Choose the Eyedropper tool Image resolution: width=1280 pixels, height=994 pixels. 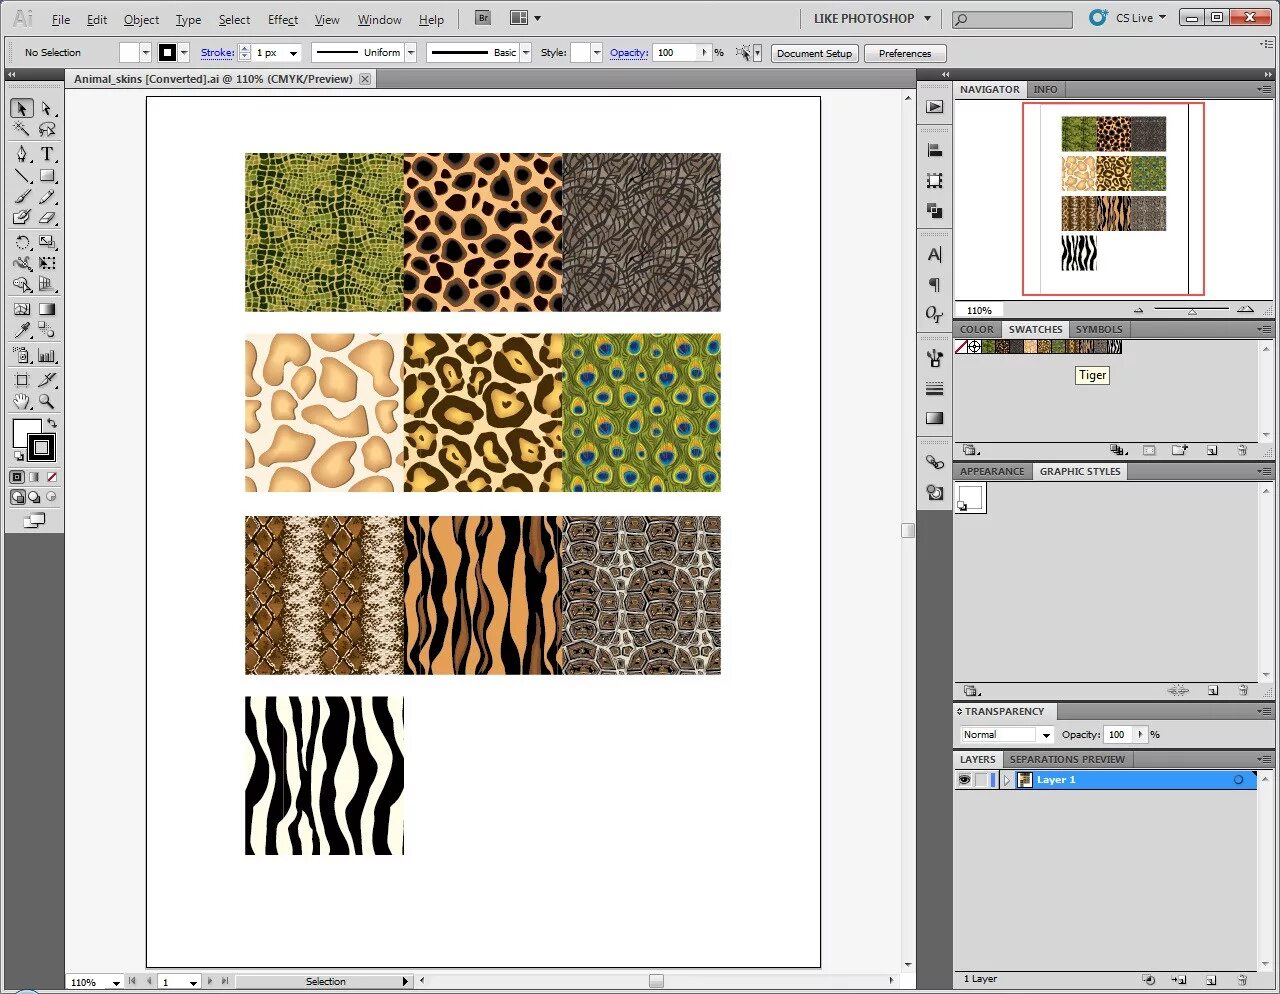(x=22, y=331)
